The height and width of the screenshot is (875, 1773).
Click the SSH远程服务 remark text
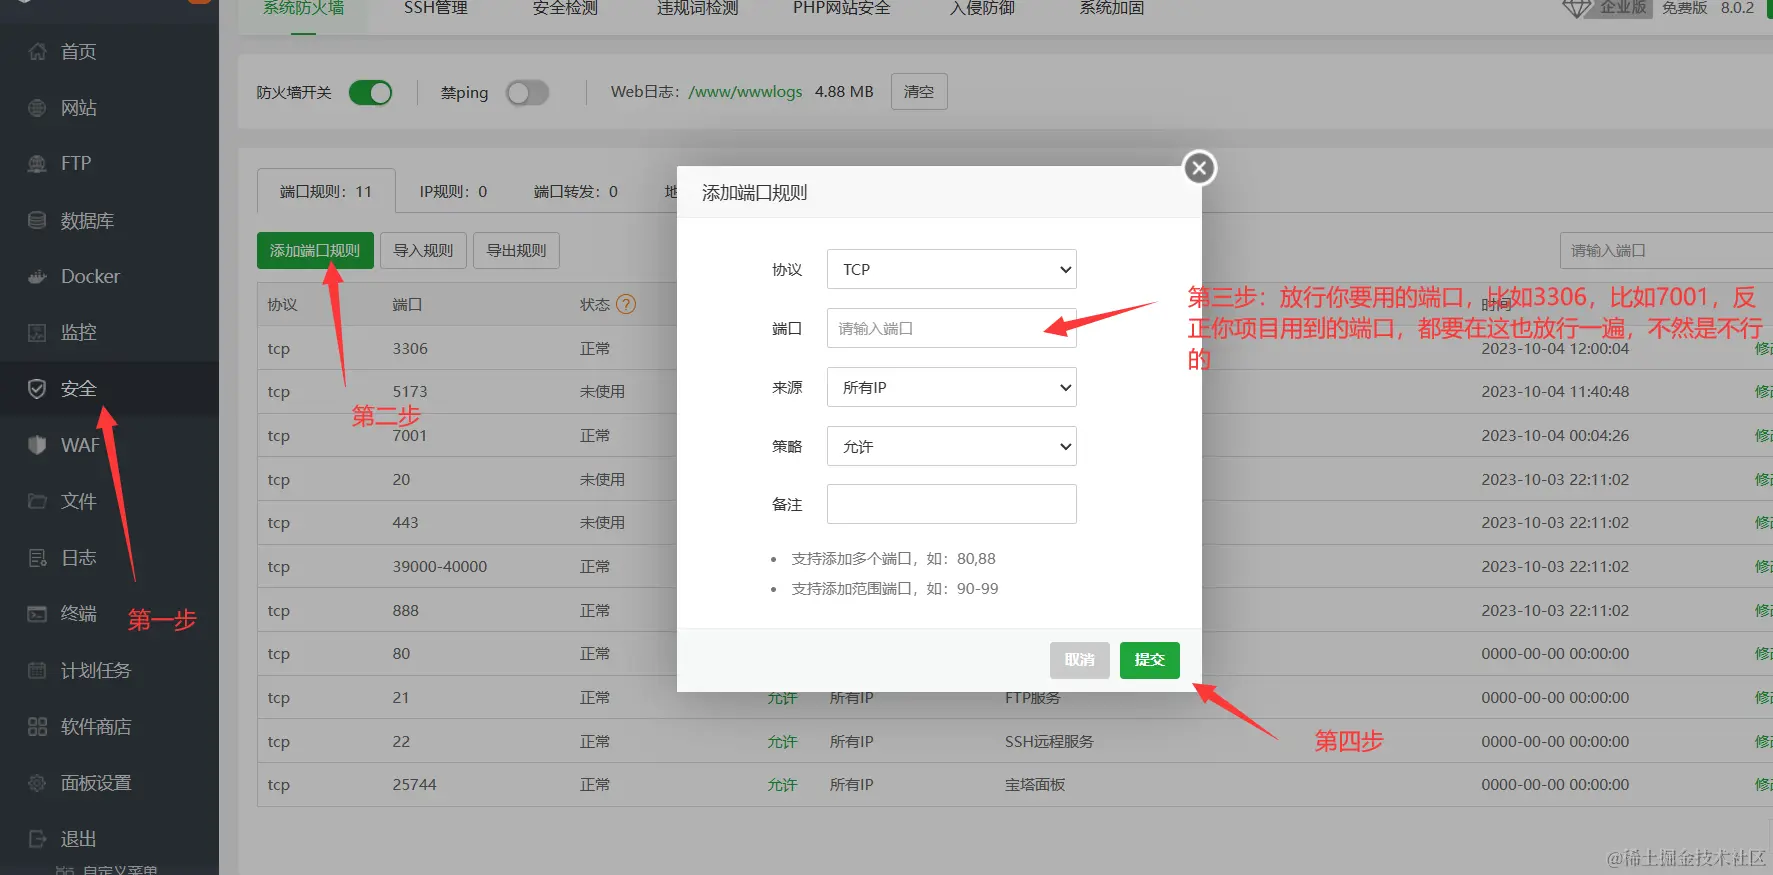[1049, 742]
